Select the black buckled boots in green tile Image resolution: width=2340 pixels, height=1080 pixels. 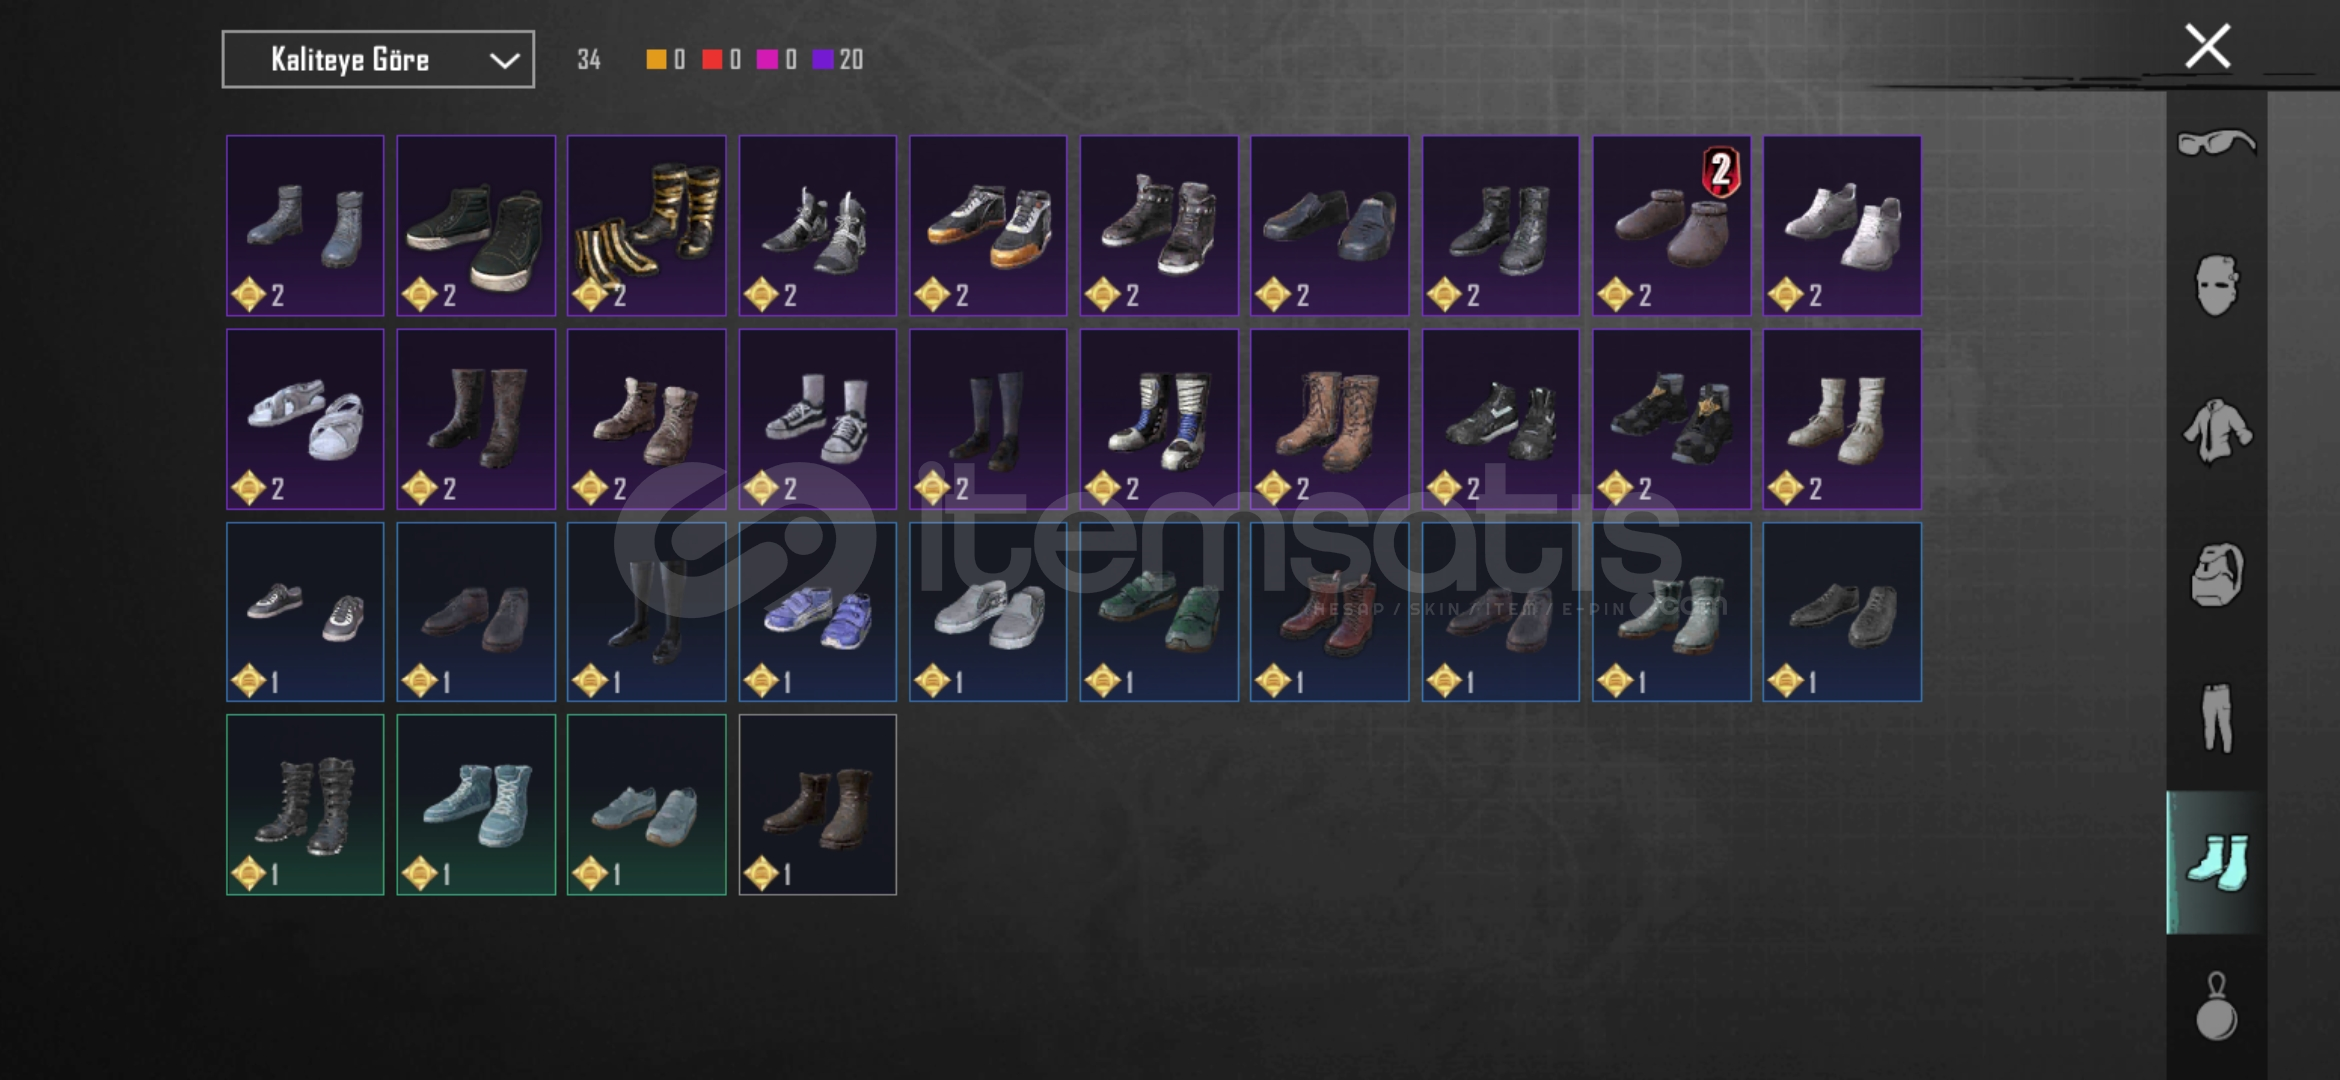[305, 805]
